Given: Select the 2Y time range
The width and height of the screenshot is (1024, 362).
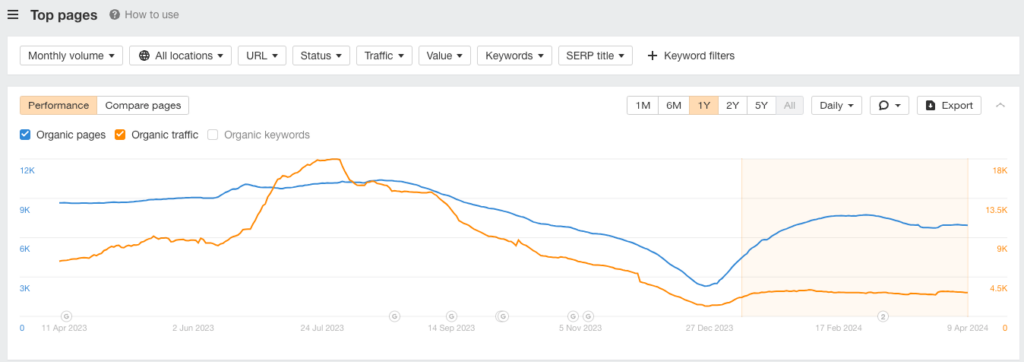Looking at the screenshot, I should [x=733, y=105].
